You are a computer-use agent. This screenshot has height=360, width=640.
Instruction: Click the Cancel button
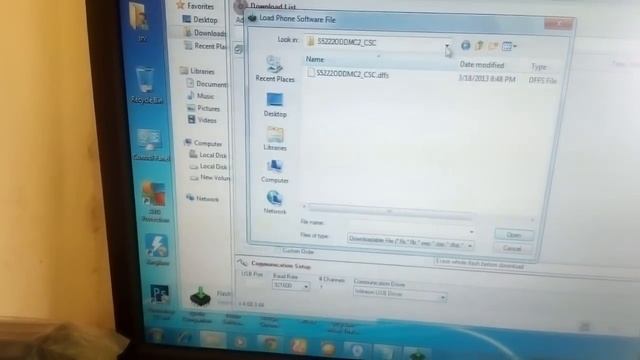pyautogui.click(x=512, y=248)
